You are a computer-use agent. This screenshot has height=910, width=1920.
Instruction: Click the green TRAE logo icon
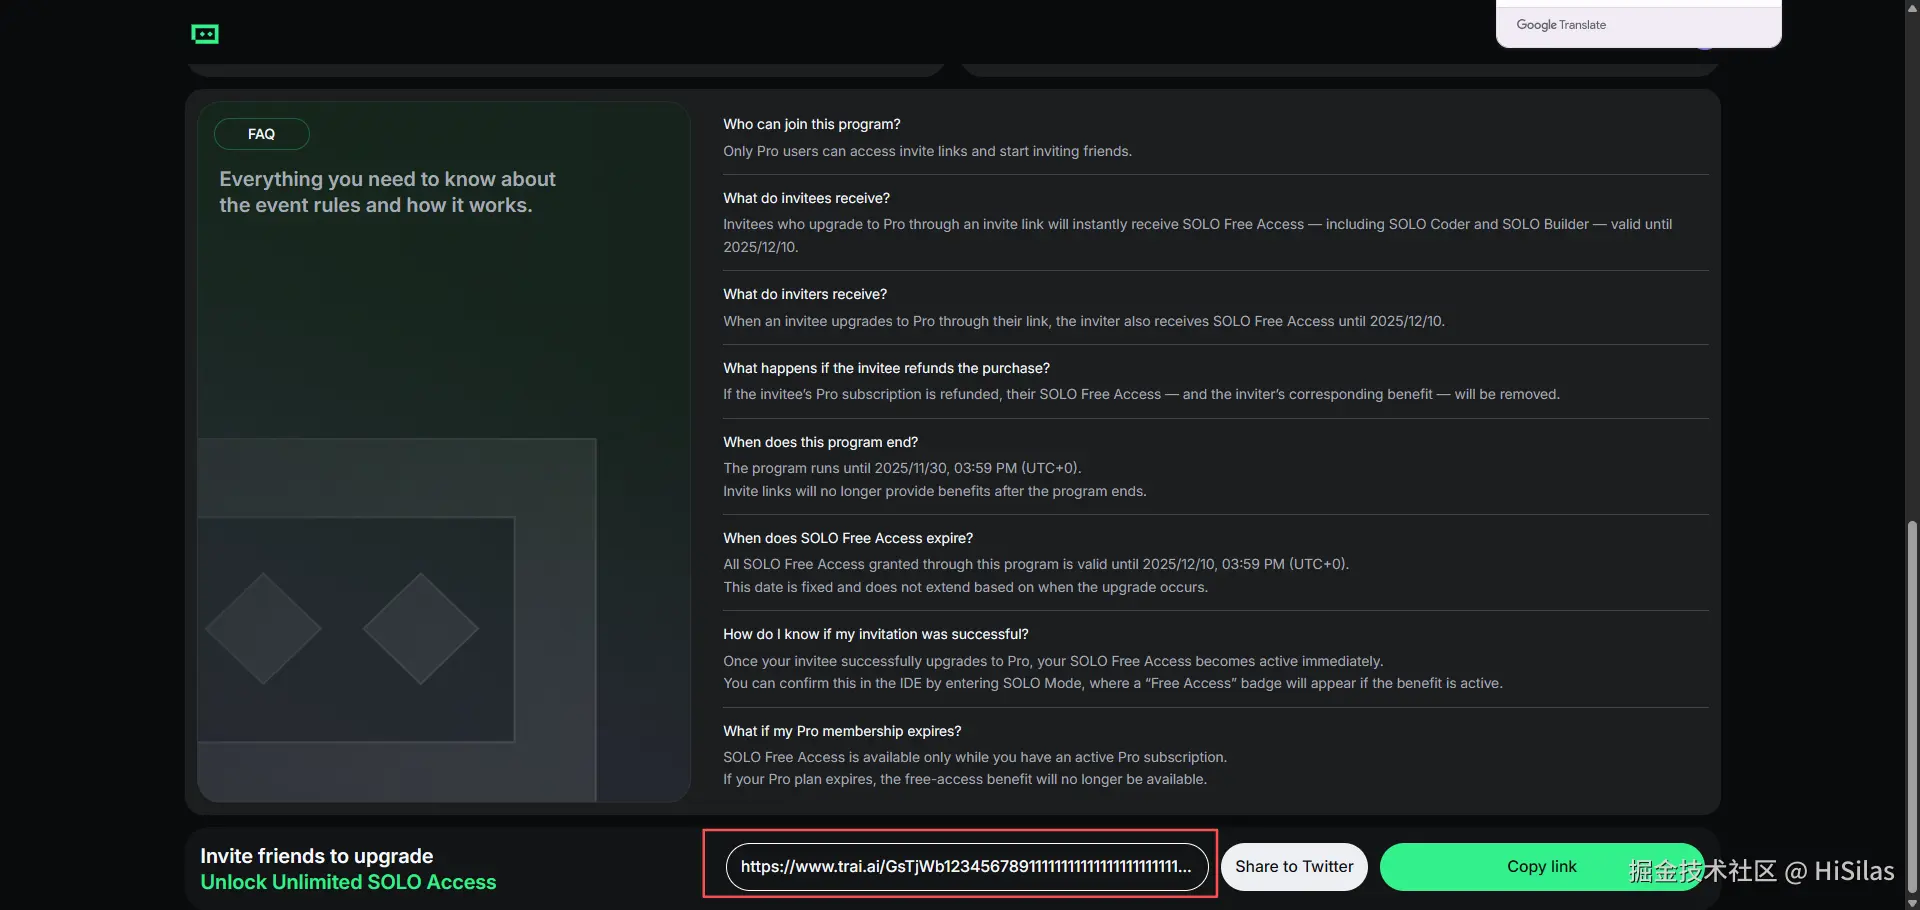pyautogui.click(x=205, y=34)
